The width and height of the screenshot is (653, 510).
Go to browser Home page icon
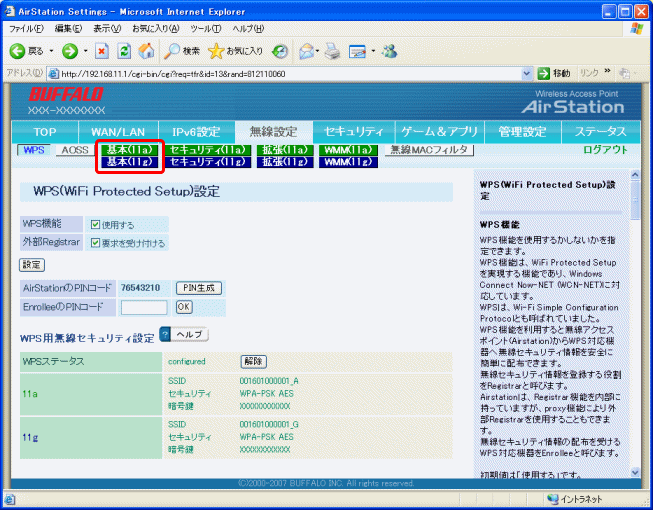point(146,51)
